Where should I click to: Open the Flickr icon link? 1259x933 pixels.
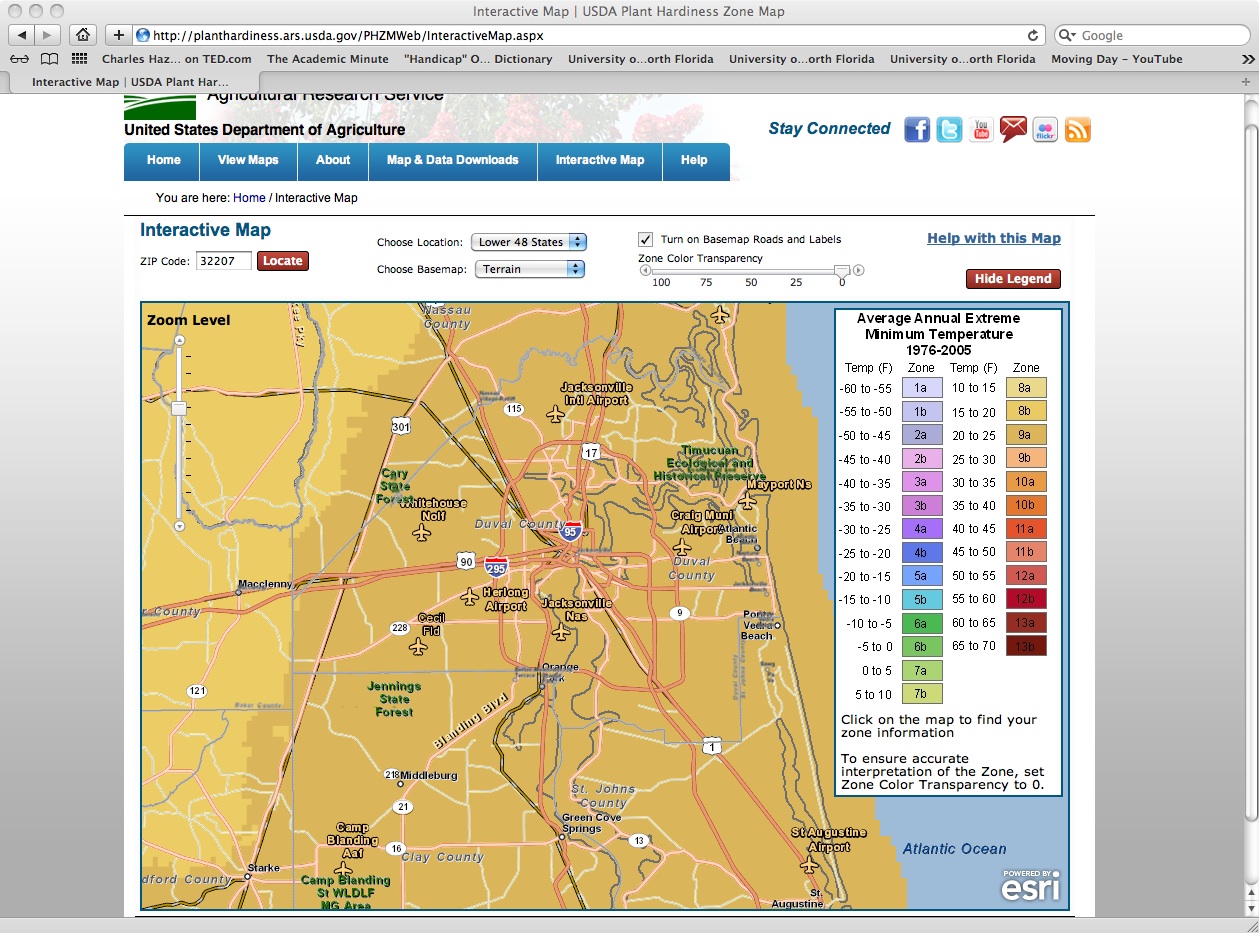pyautogui.click(x=1045, y=130)
